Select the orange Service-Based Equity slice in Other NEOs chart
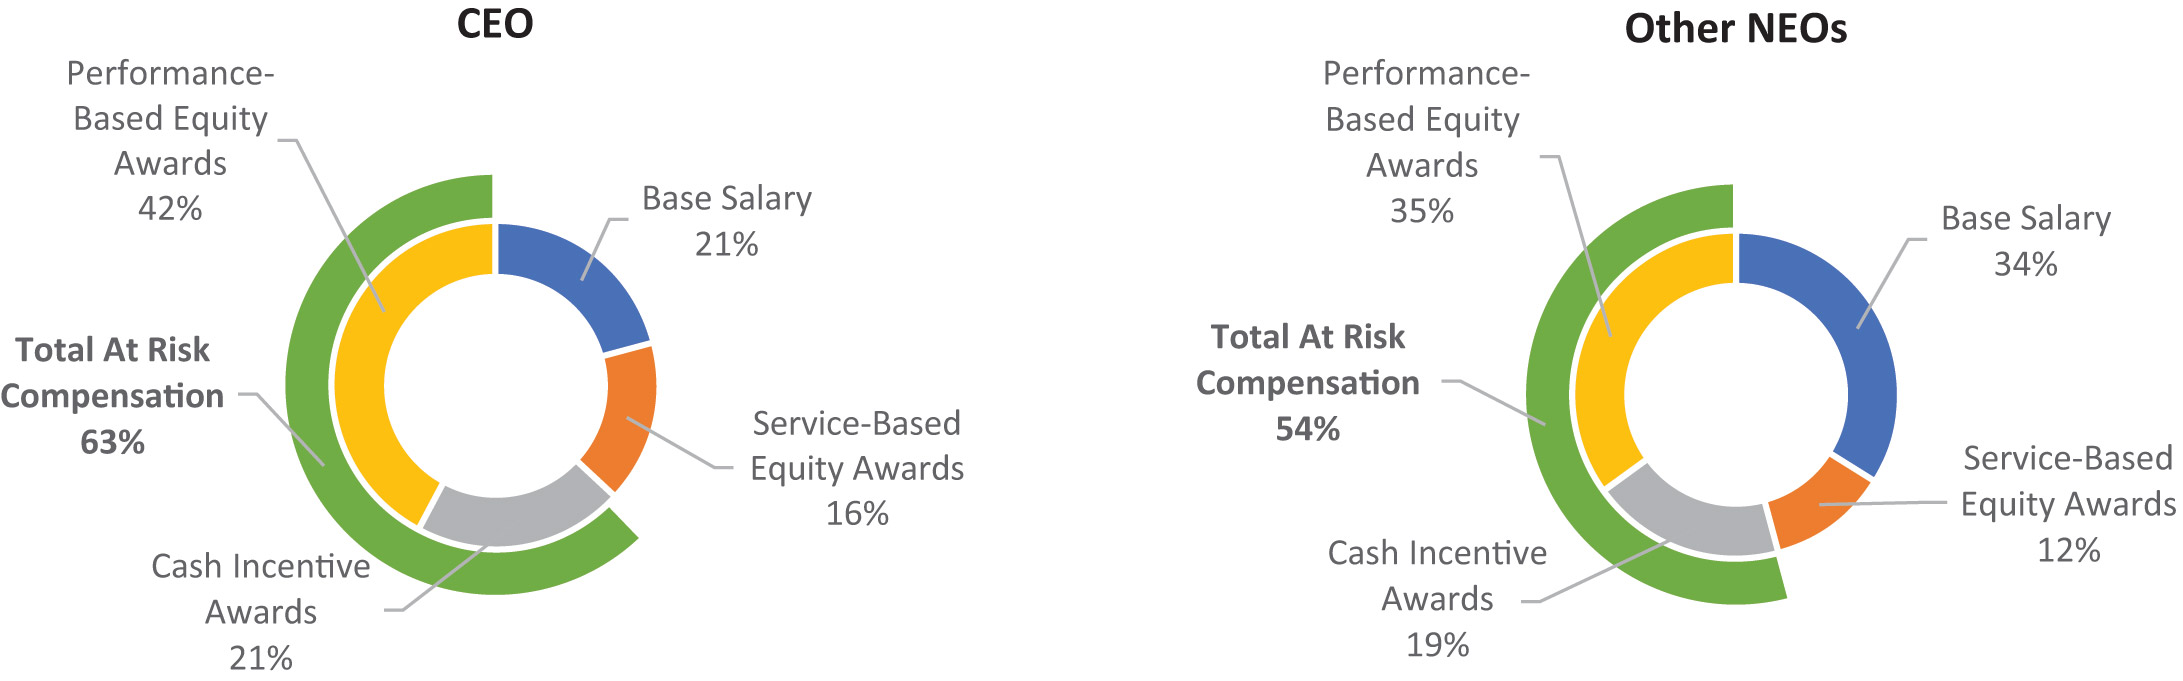Image resolution: width=2183 pixels, height=681 pixels. pos(1815,505)
